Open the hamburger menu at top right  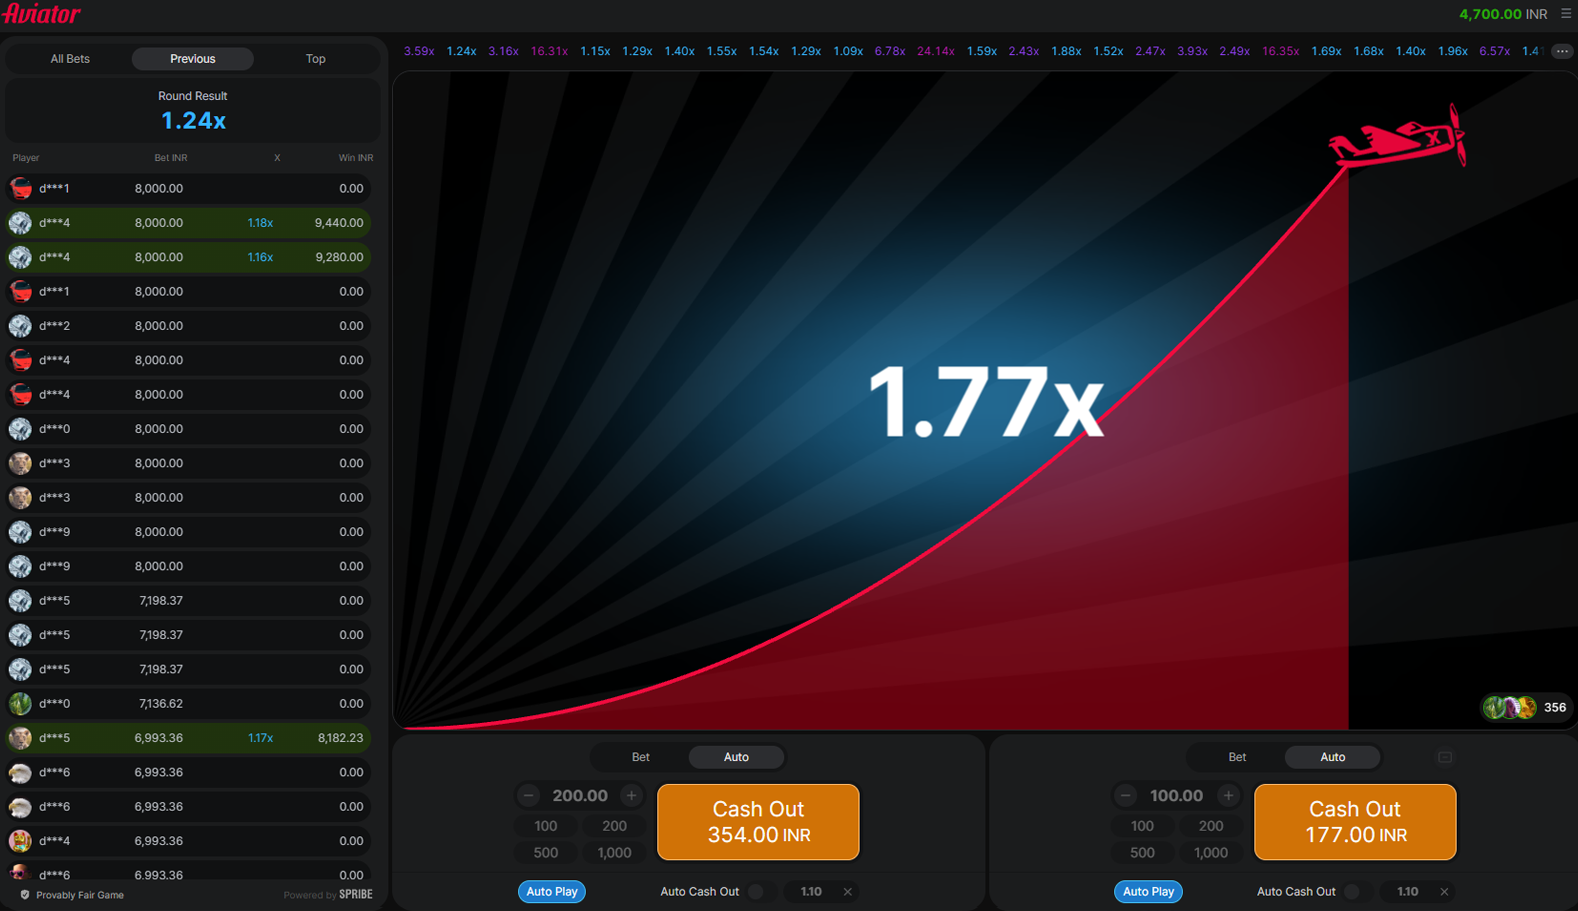(1566, 14)
